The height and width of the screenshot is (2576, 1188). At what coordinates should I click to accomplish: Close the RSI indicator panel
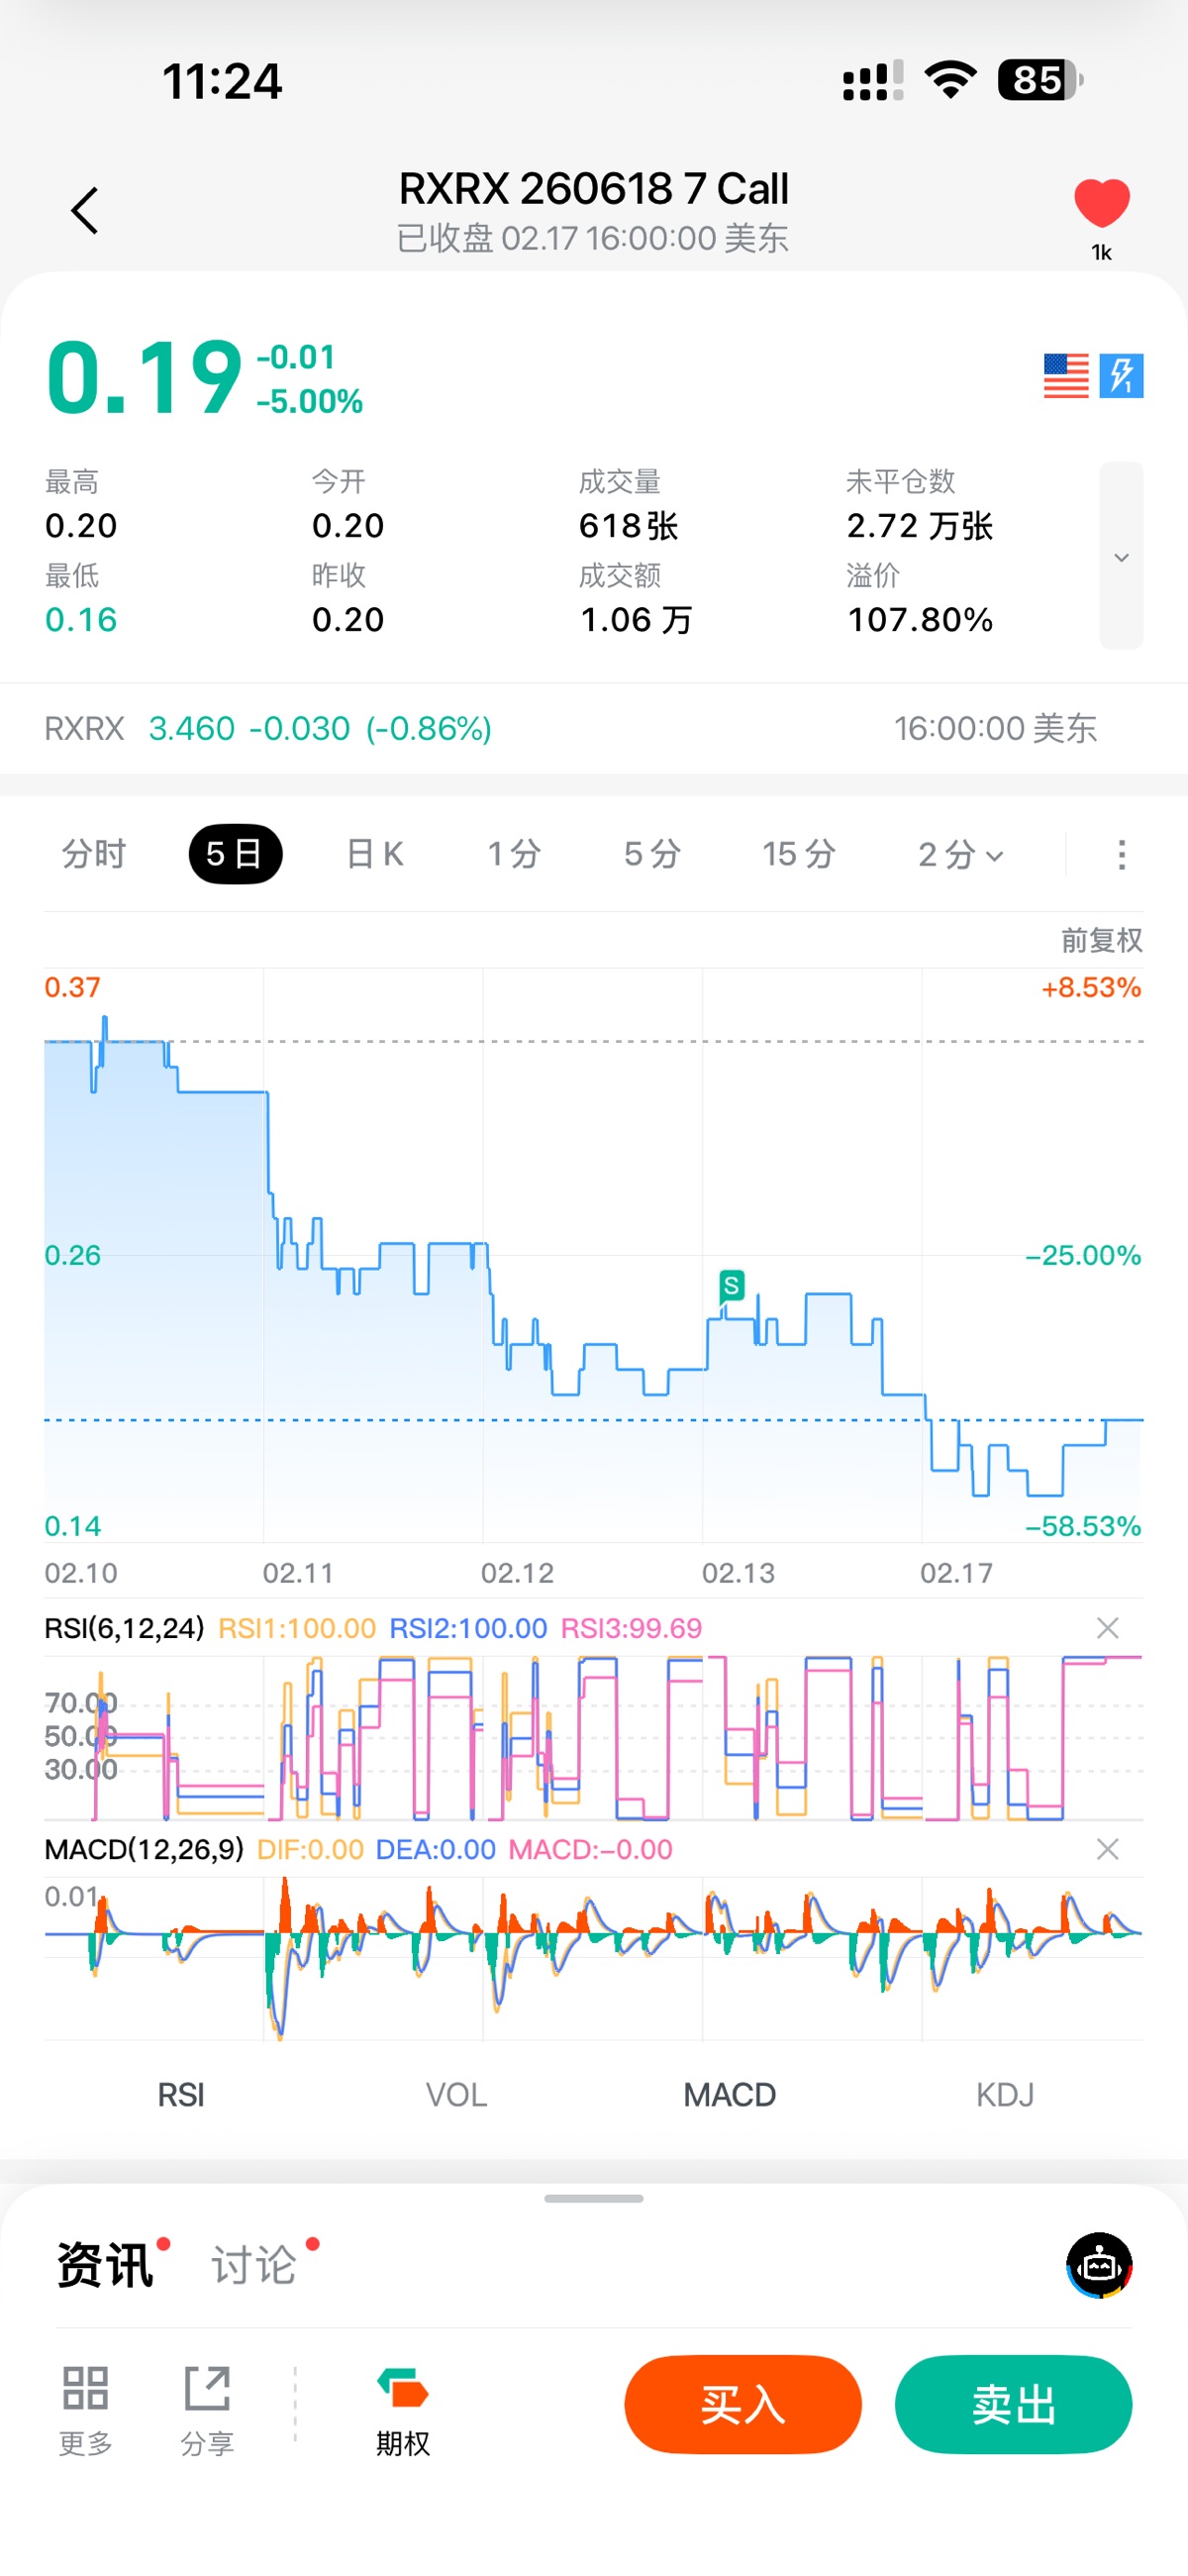point(1107,1628)
